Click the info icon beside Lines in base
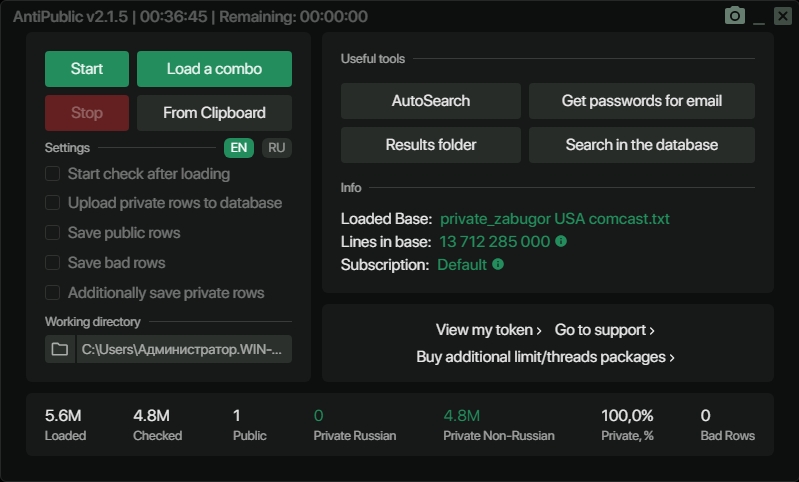The width and height of the screenshot is (799, 482). tap(561, 241)
